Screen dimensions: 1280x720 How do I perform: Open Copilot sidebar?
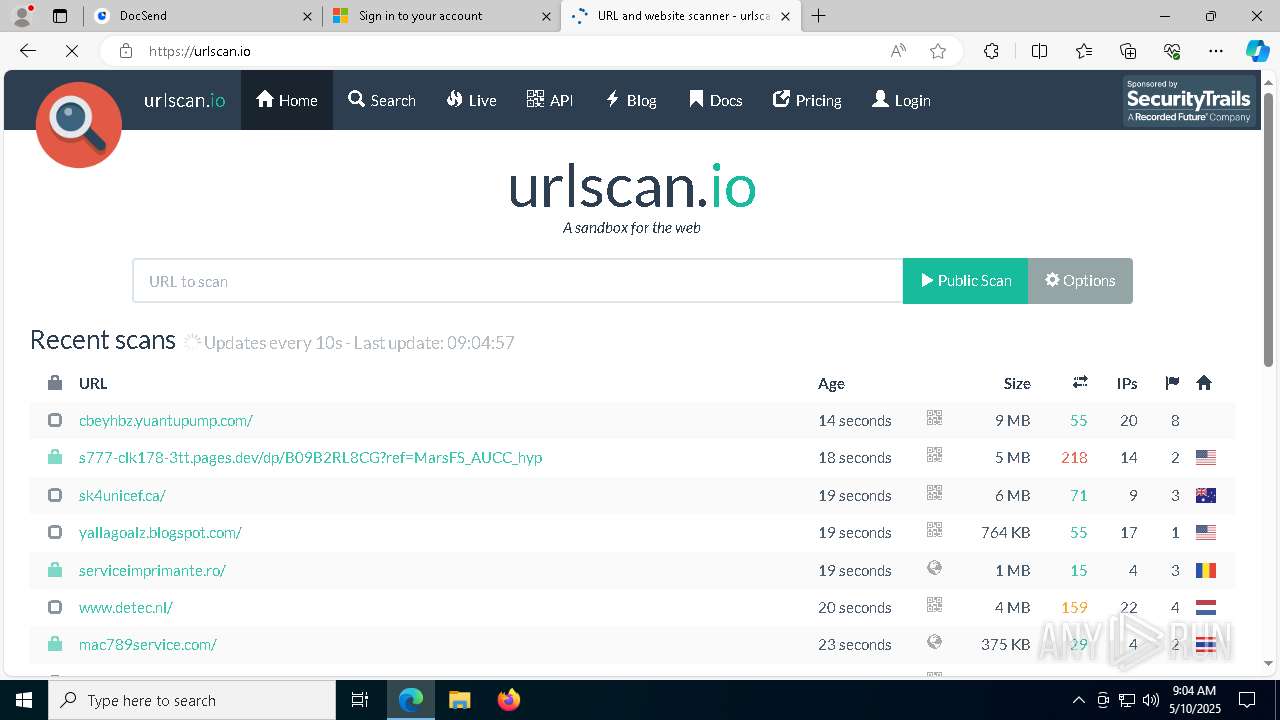click(x=1257, y=51)
